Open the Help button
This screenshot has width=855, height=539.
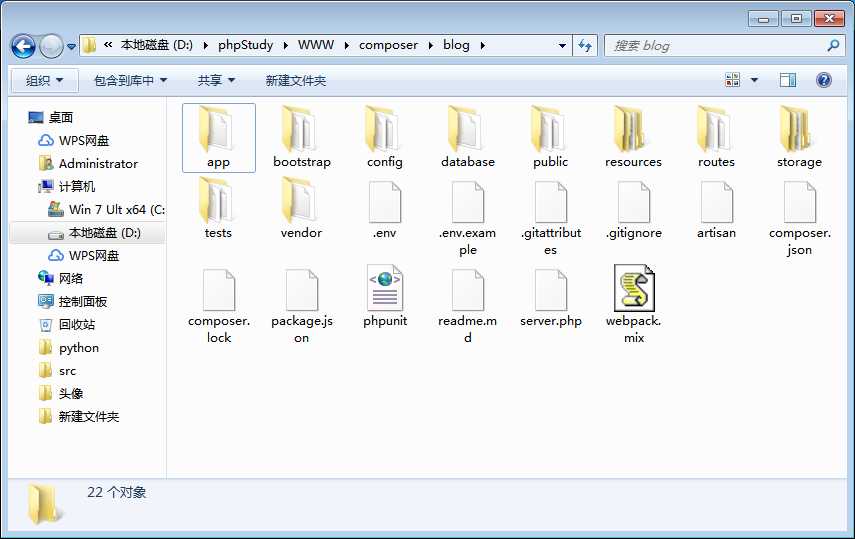823,80
